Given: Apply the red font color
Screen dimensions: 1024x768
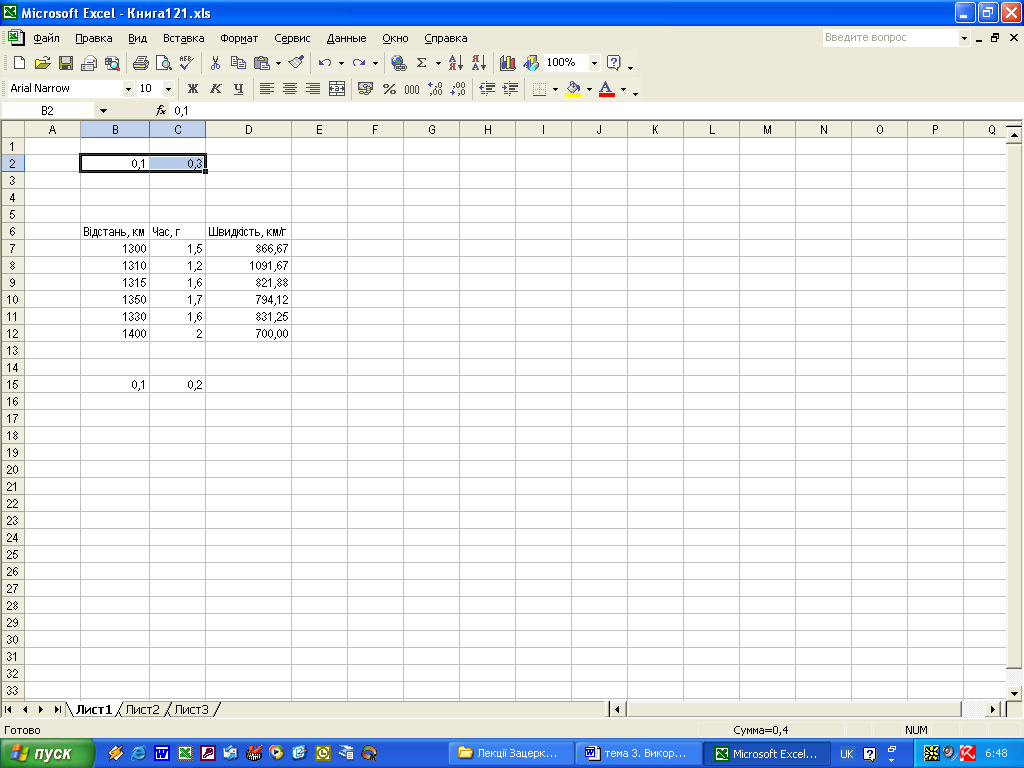Looking at the screenshot, I should coord(607,89).
